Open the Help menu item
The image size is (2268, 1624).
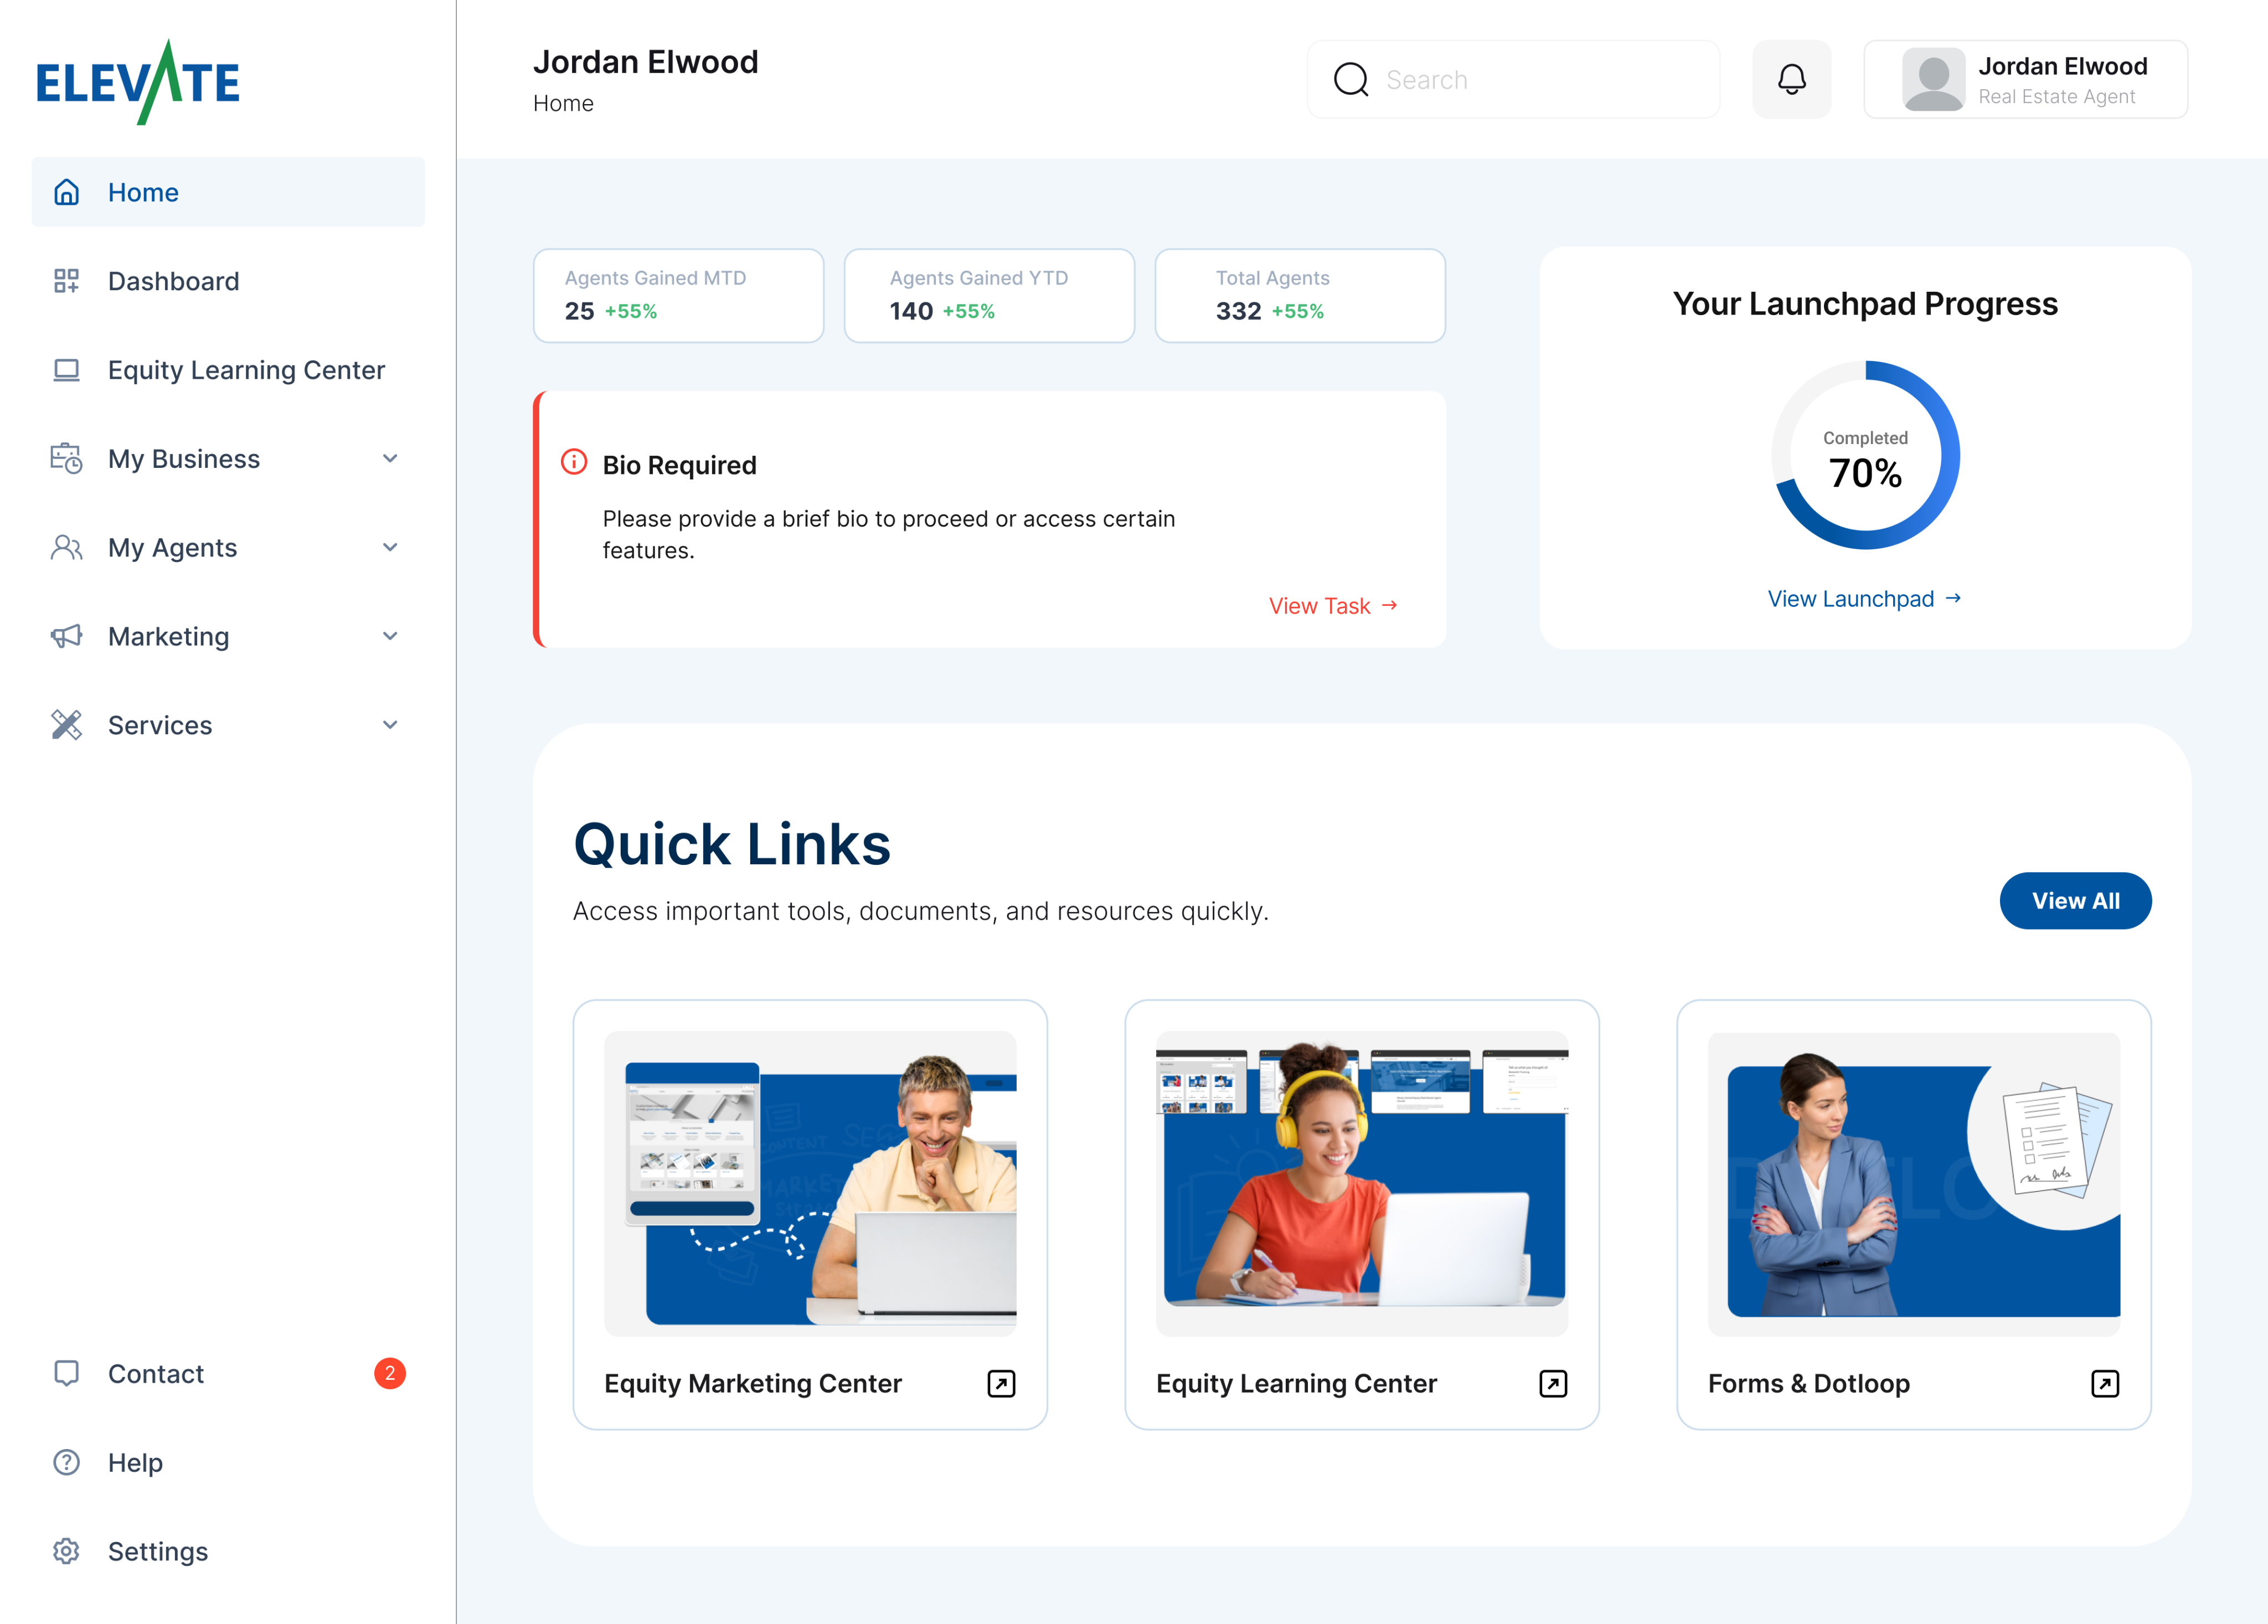228,1462
